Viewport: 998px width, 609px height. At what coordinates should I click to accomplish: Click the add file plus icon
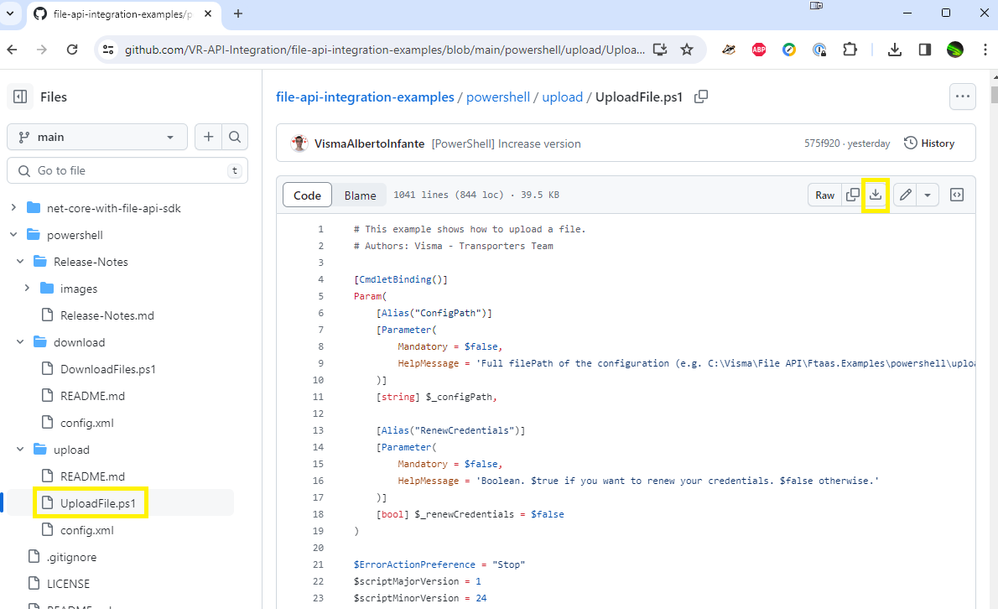point(209,137)
